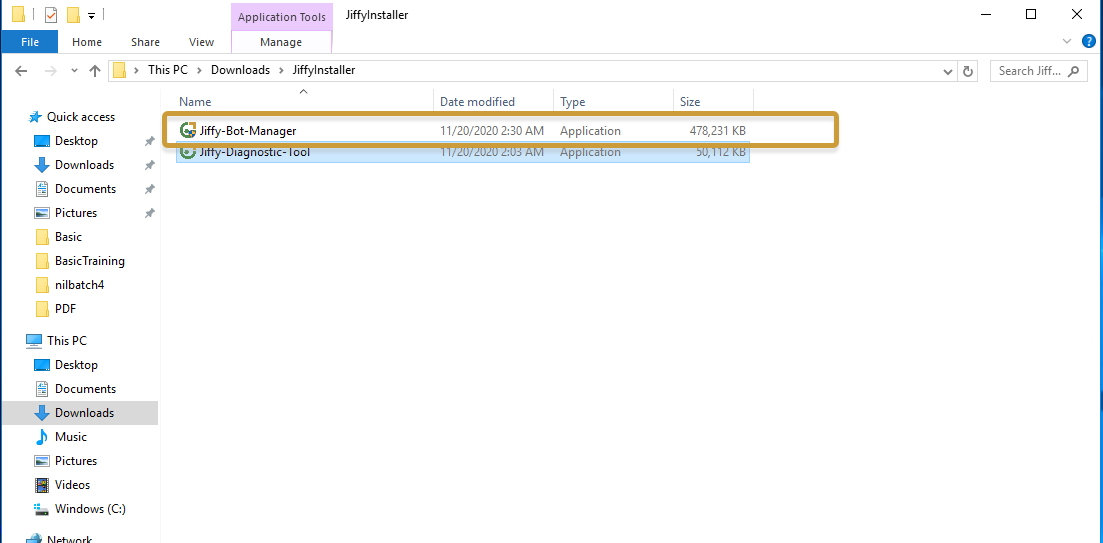Refresh the JiffyInstaller folder view
Screen dimensions: 1103x543
967,71
